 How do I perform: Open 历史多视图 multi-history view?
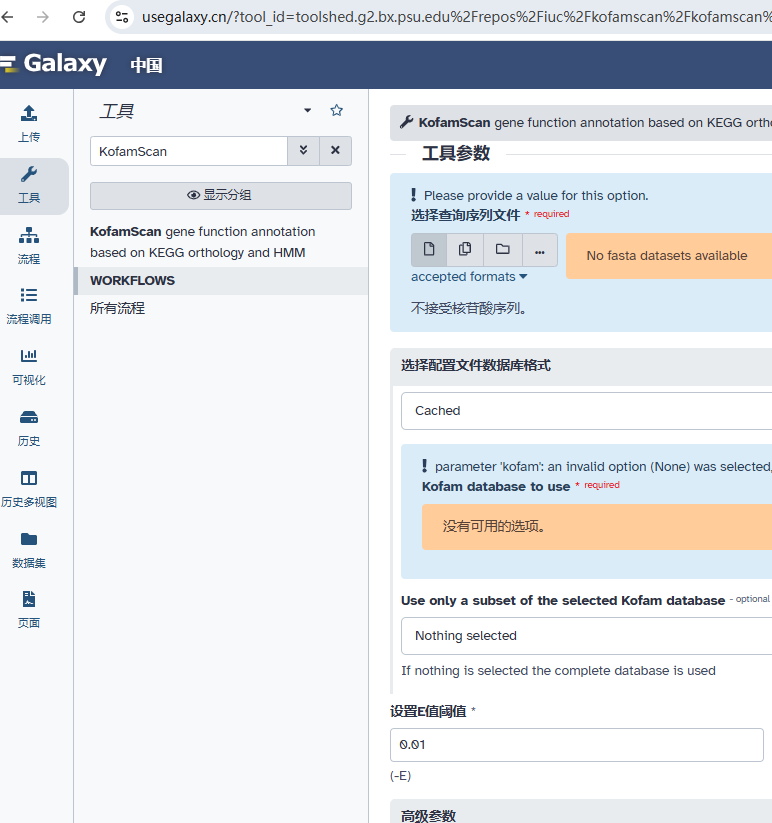coord(29,489)
